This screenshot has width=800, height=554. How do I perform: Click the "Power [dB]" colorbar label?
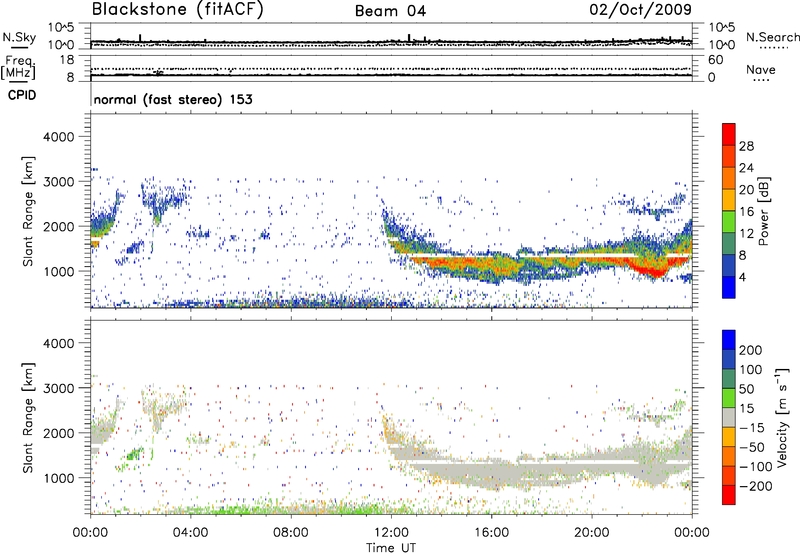coord(763,211)
